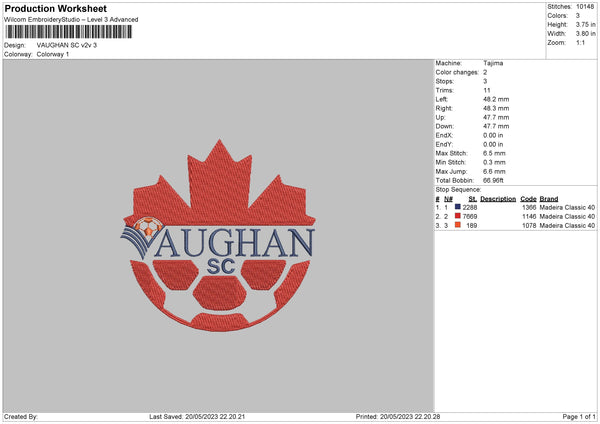This screenshot has width=600, height=424.
Task: Select the design name VAUGHAN SC v2v 3
Action: [67, 45]
